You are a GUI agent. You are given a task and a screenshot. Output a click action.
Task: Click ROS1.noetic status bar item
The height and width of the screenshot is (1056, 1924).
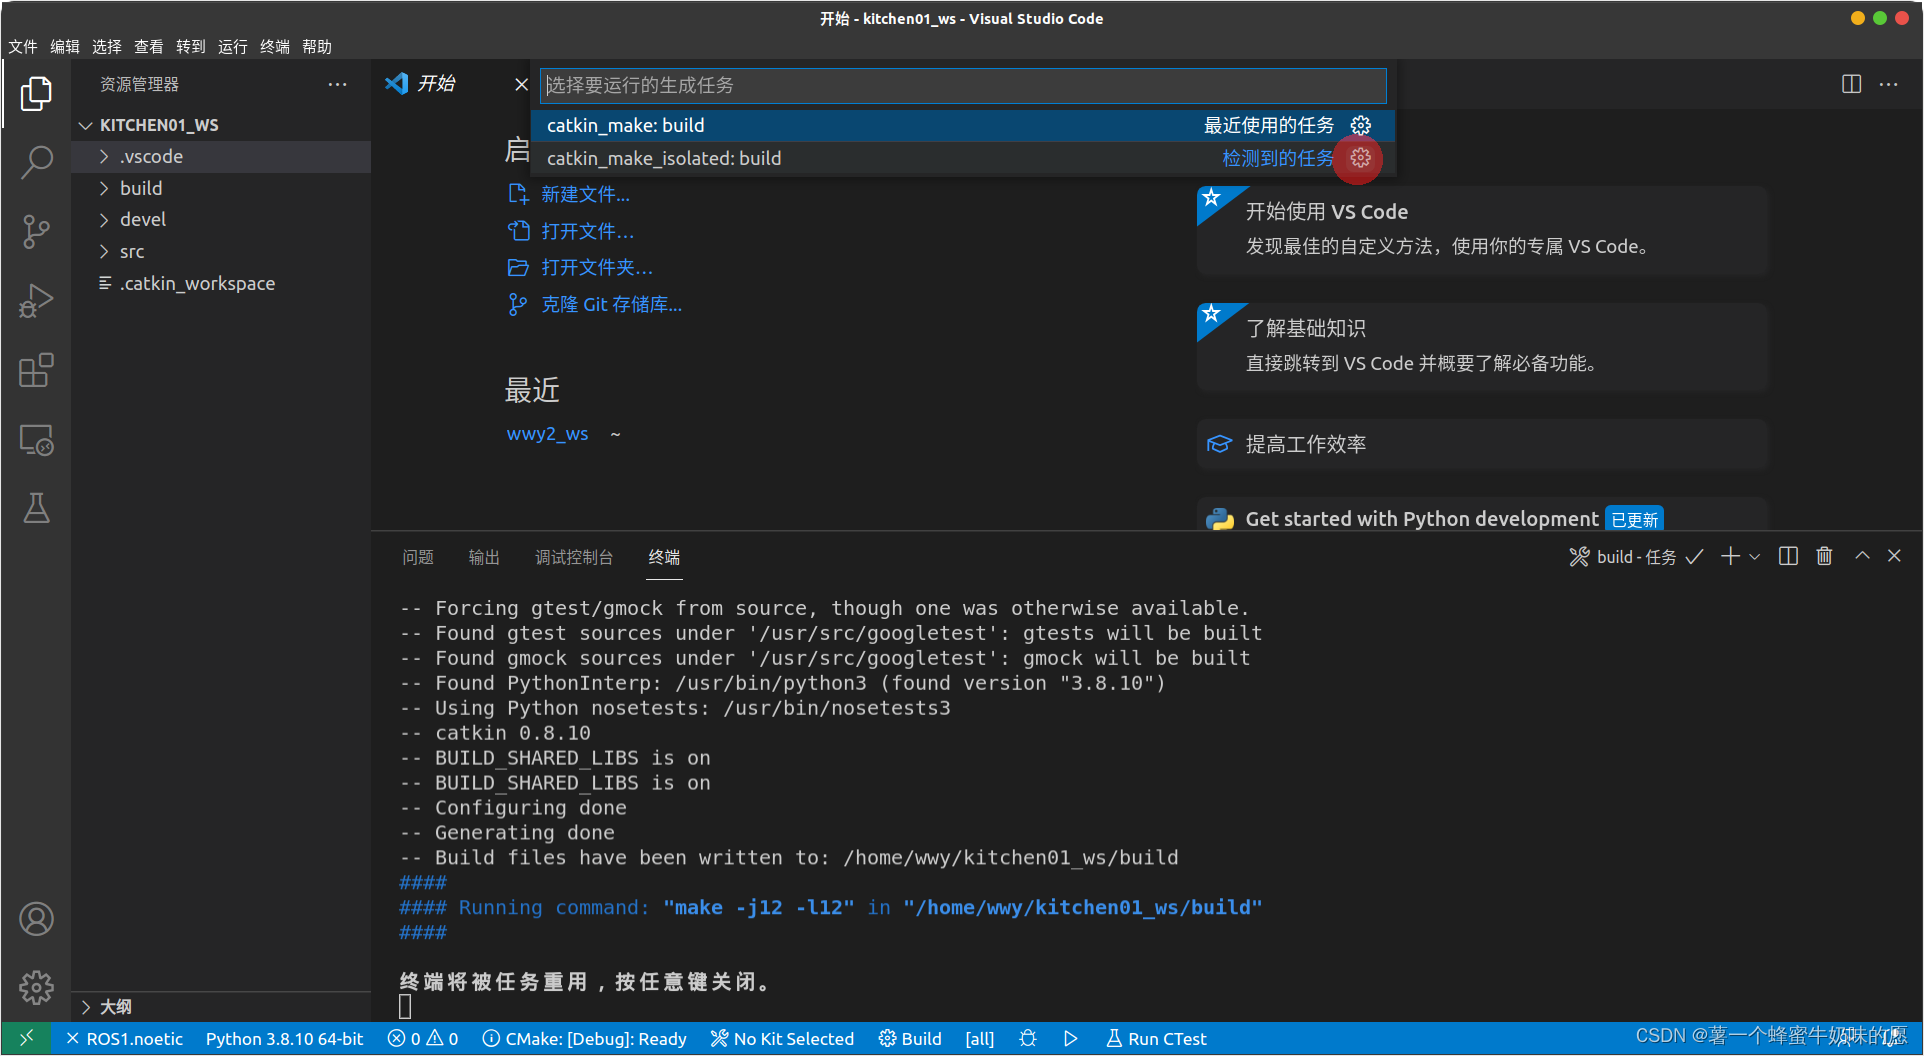click(x=125, y=1038)
